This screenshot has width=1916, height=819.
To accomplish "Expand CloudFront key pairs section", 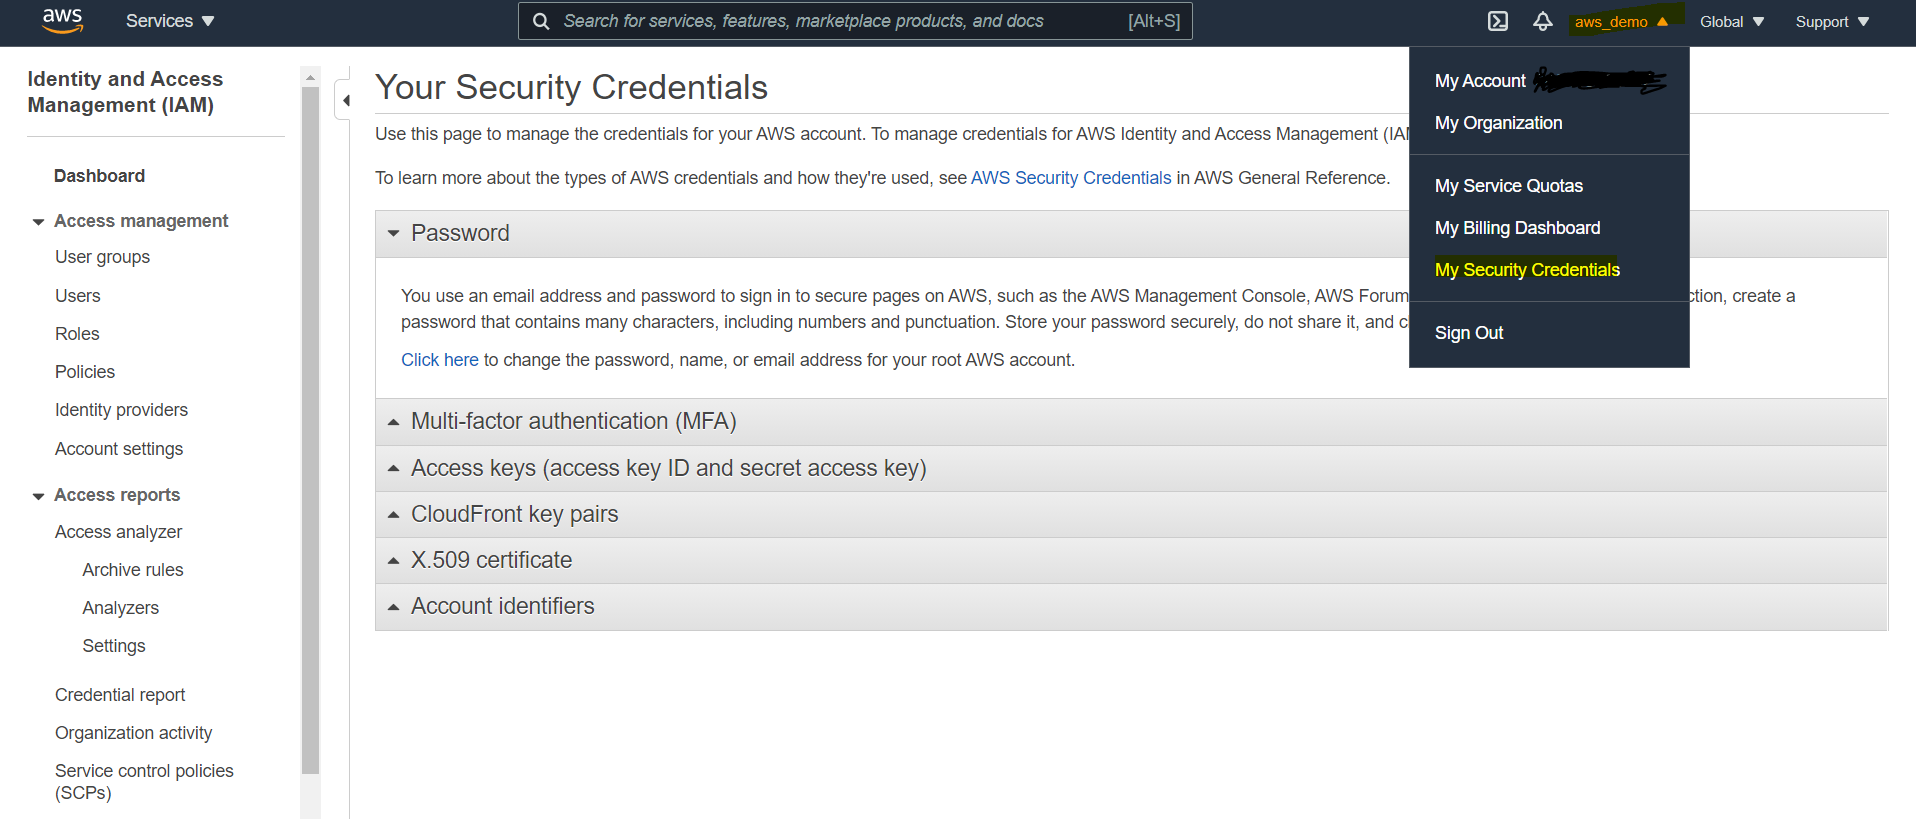I will coord(1131,514).
